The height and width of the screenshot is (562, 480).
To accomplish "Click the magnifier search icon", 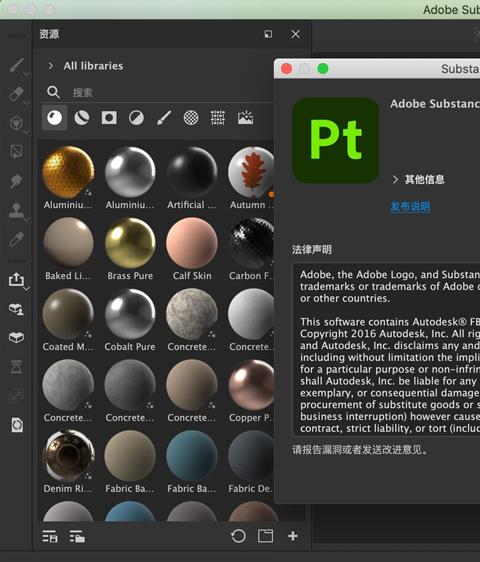I will [53, 92].
